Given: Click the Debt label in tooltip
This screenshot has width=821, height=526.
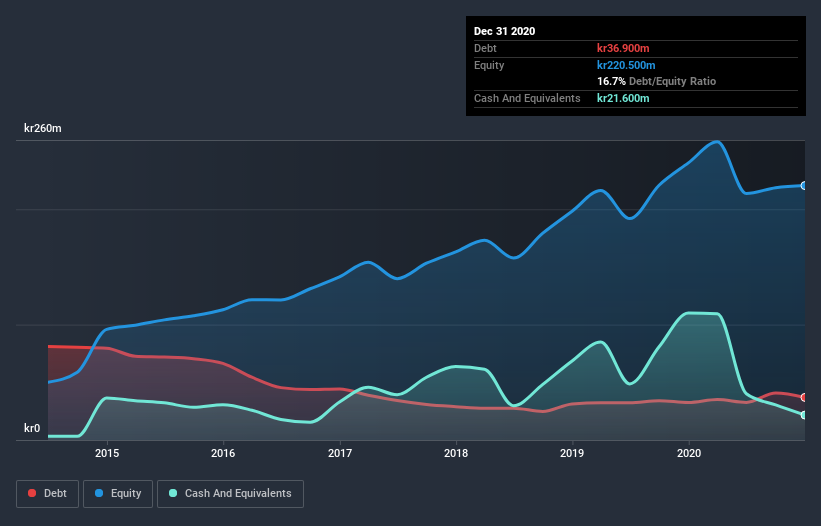Looking at the screenshot, I should click(x=485, y=48).
